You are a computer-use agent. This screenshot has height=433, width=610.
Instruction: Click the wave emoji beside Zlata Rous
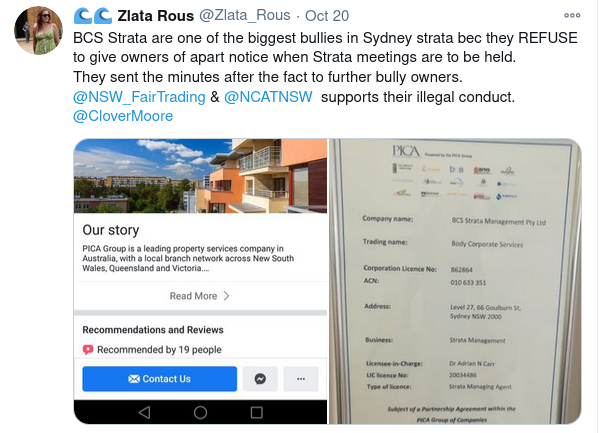tap(96, 16)
